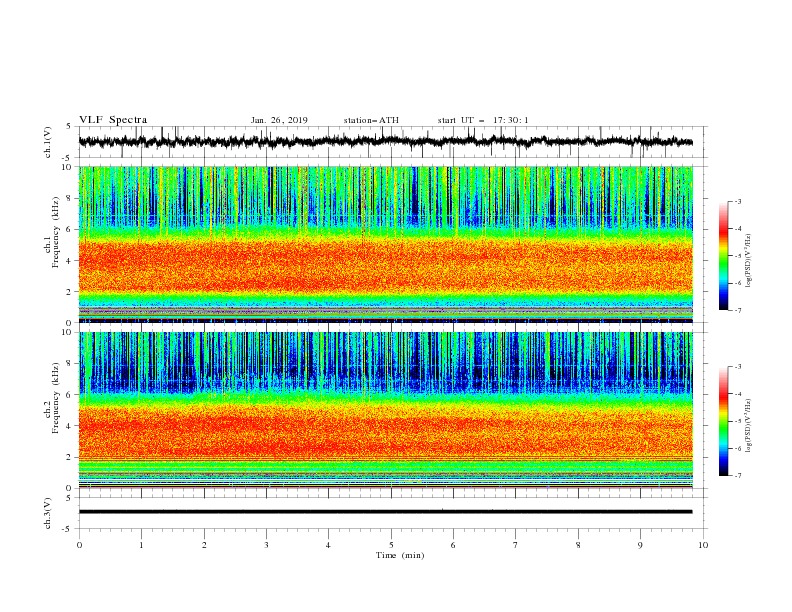The height and width of the screenshot is (612, 792).
Task: Click the ch.3 voltage trace line
Action: tap(385, 512)
